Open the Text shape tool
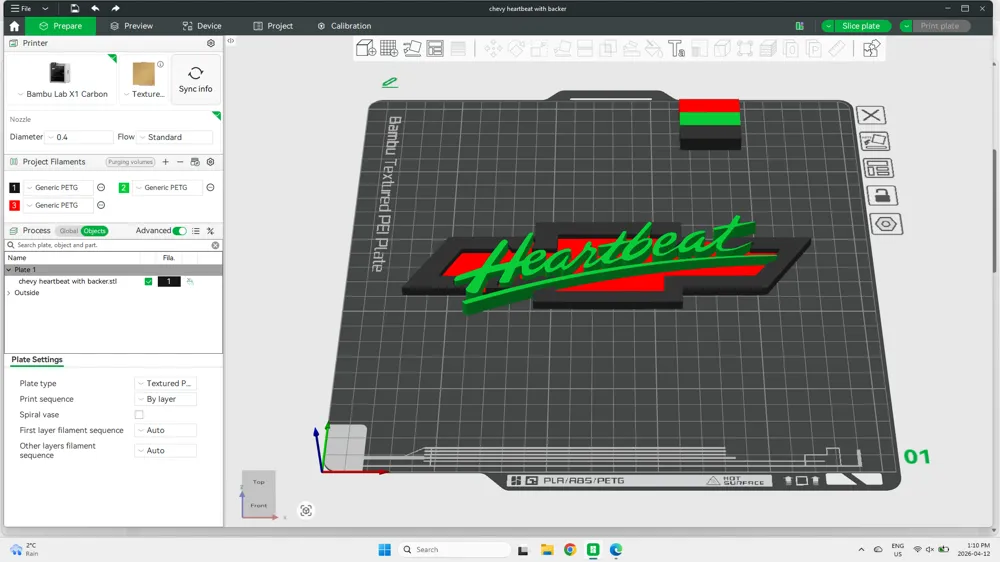The width and height of the screenshot is (1000, 562). click(x=676, y=48)
